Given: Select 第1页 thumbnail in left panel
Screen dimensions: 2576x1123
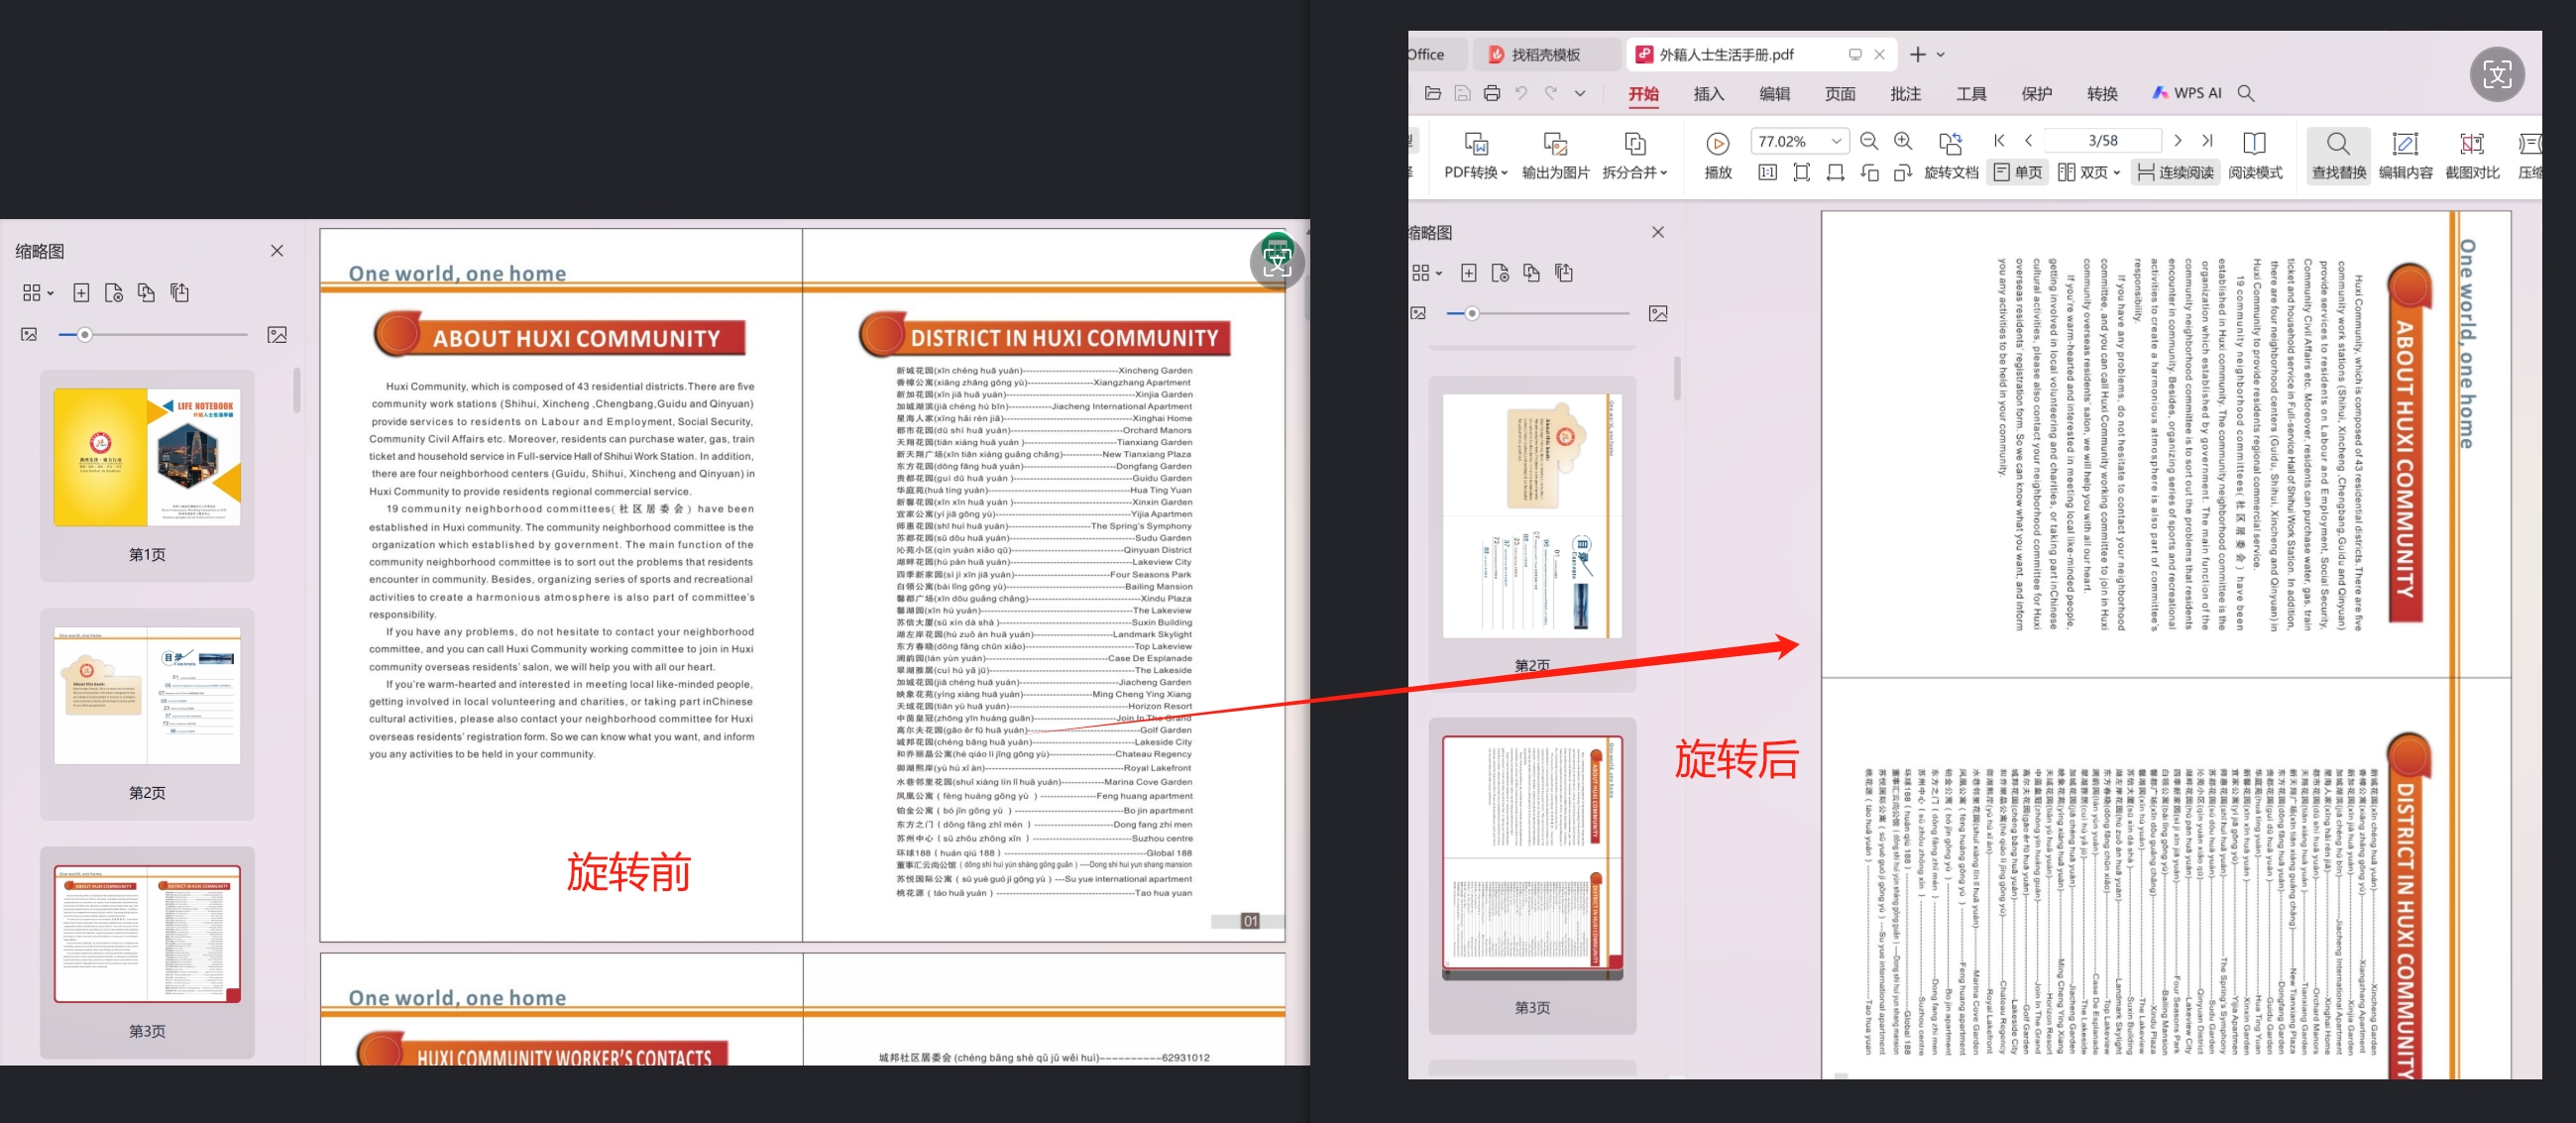Looking at the screenshot, I should tap(147, 475).
